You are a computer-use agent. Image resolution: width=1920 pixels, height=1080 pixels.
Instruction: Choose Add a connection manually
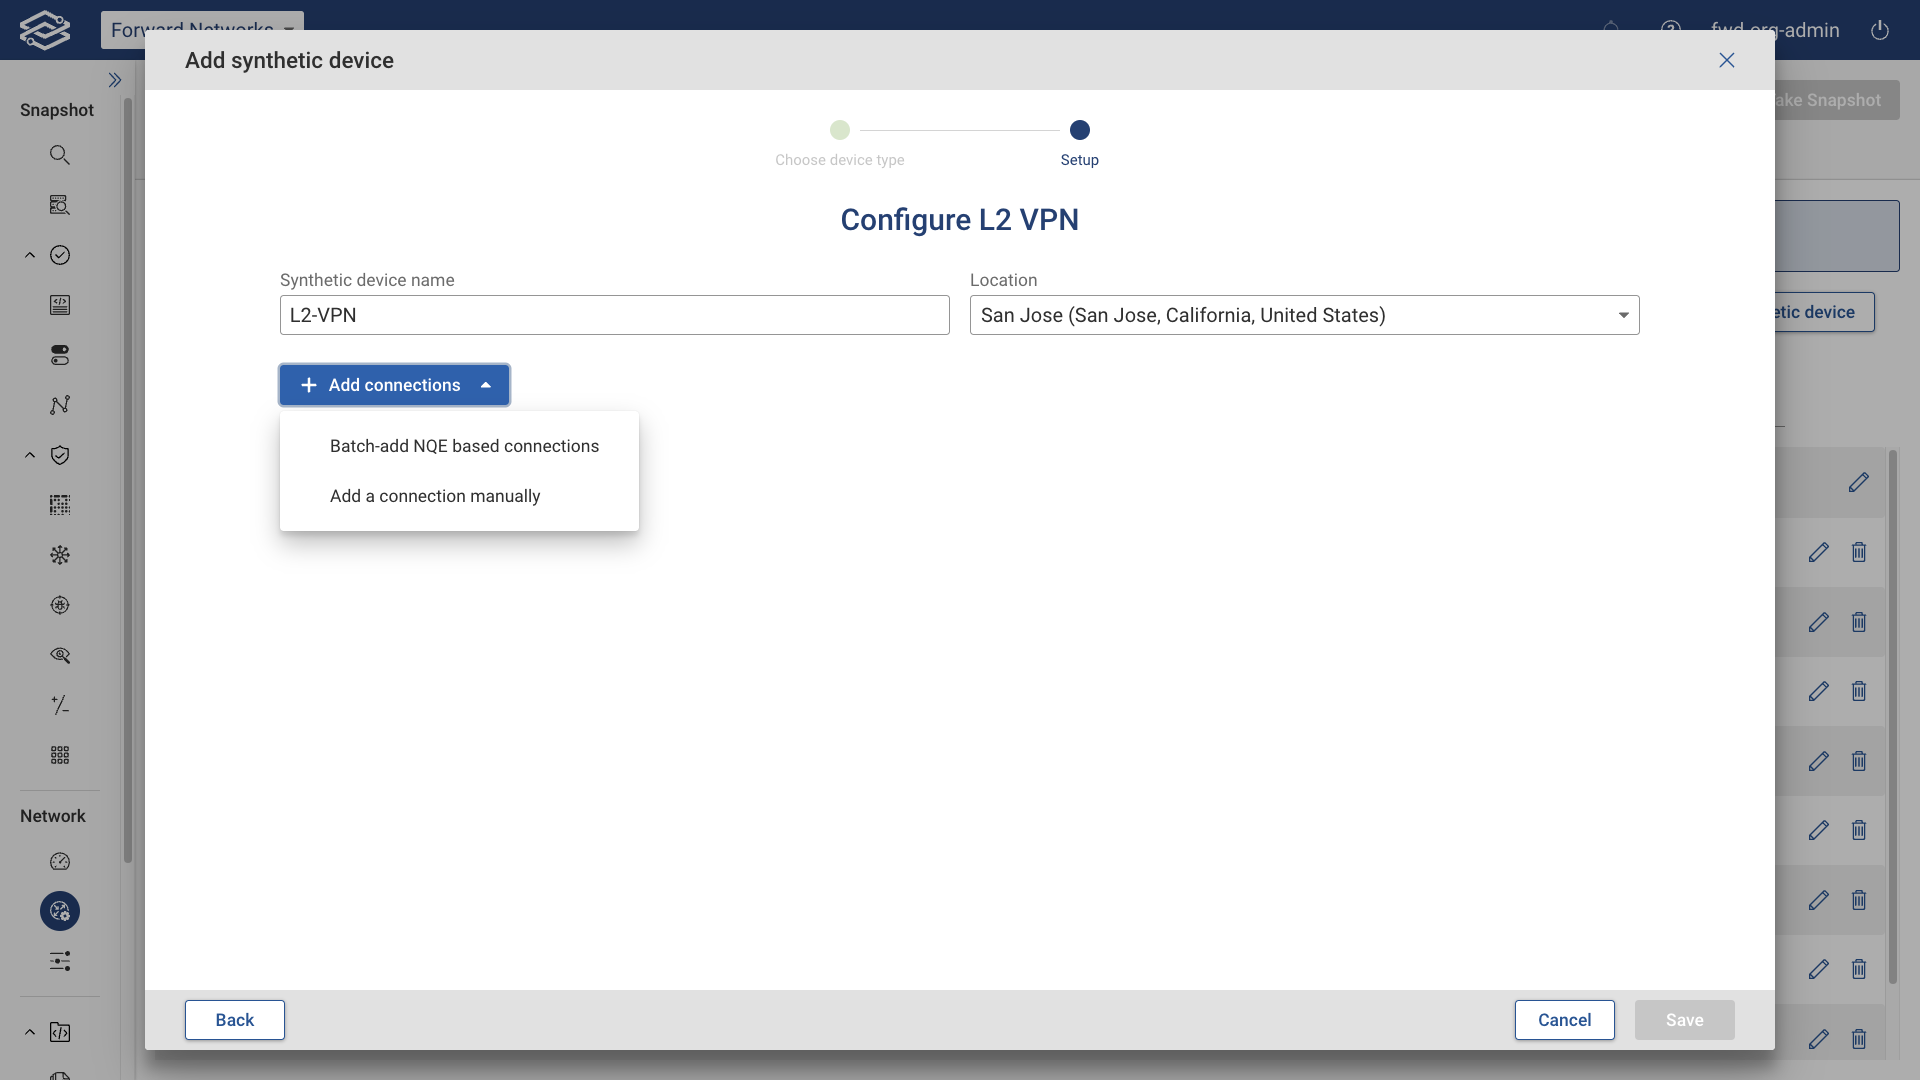[x=435, y=496]
